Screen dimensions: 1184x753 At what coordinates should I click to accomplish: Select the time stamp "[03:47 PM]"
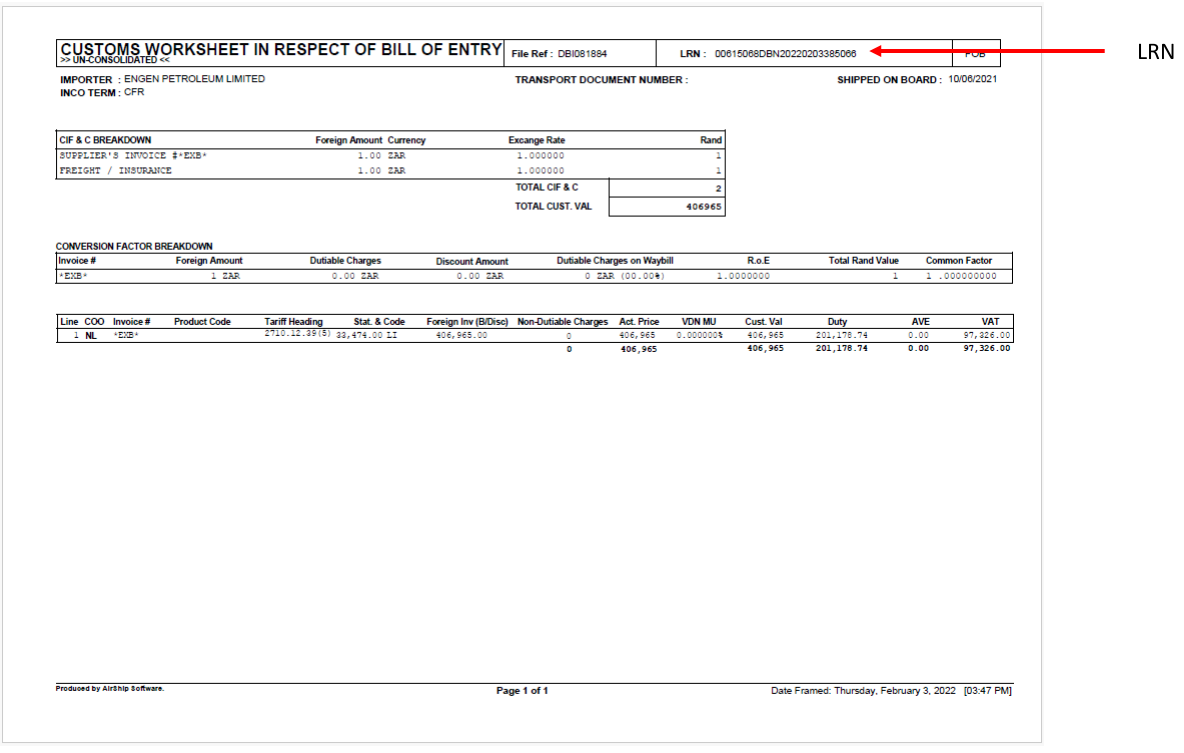pyautogui.click(x=988, y=690)
